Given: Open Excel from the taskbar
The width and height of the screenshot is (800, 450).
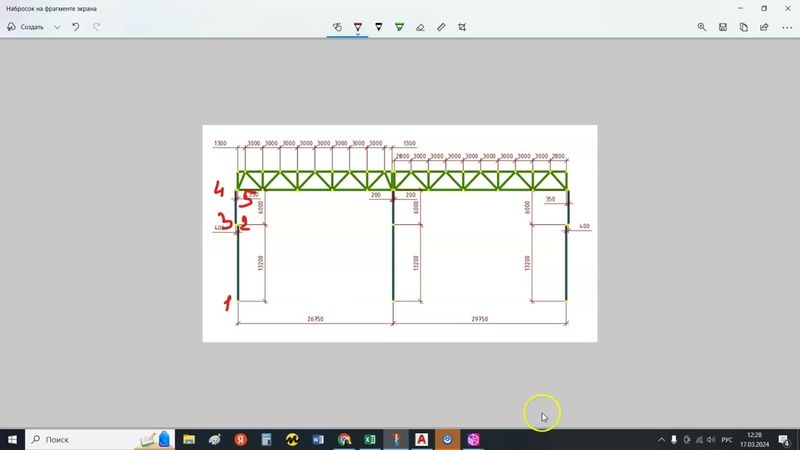Looking at the screenshot, I should coord(370,439).
